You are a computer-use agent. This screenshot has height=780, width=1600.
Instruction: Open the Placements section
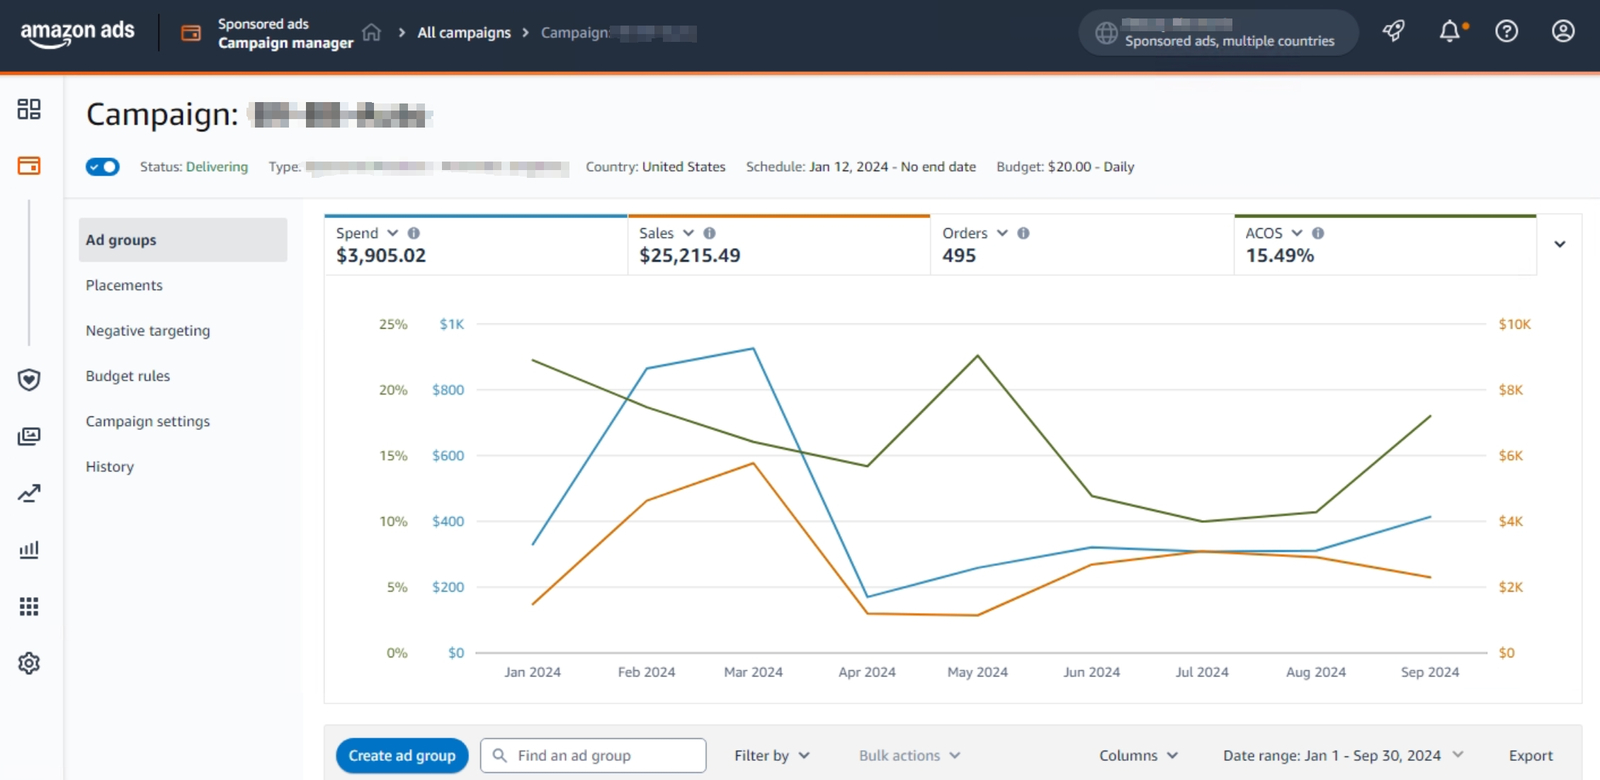pyautogui.click(x=124, y=285)
